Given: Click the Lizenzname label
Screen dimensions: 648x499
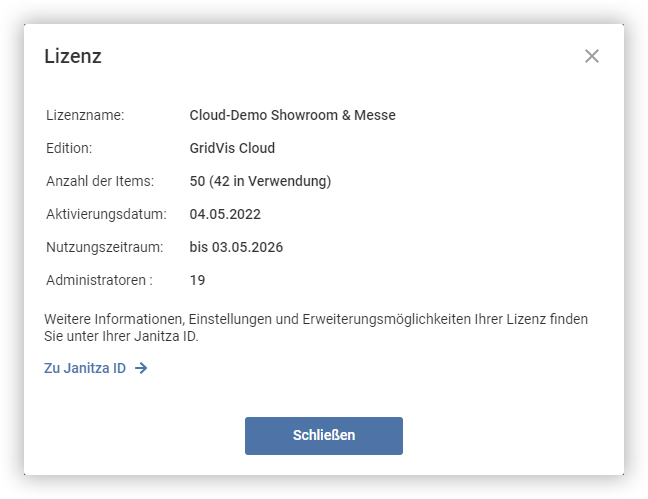Looking at the screenshot, I should 85,115.
